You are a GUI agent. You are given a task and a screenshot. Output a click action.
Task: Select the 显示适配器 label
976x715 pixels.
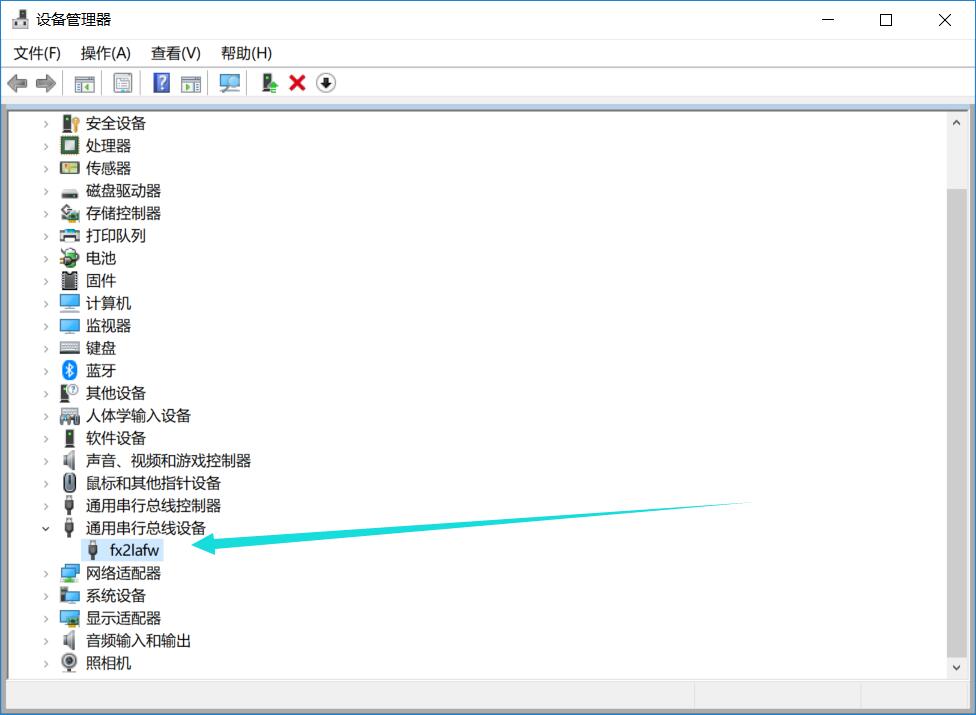click(x=123, y=618)
